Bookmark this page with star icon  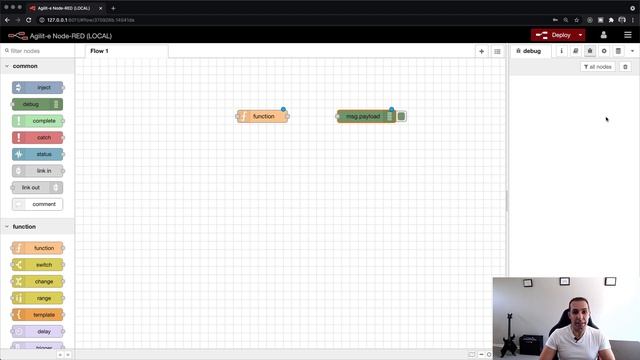(x=576, y=20)
